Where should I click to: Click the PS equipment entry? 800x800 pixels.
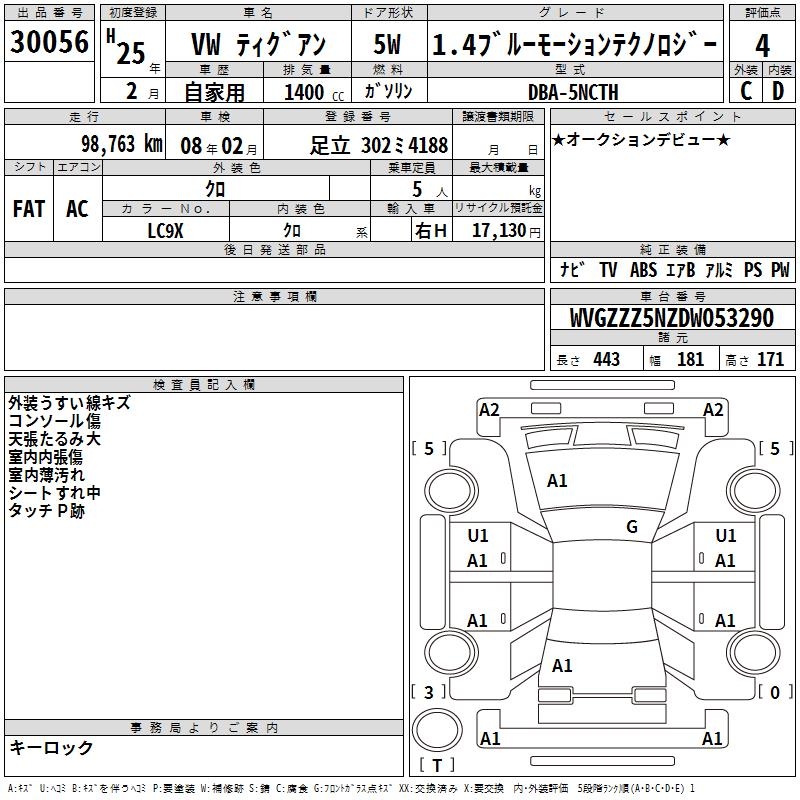pos(753,269)
